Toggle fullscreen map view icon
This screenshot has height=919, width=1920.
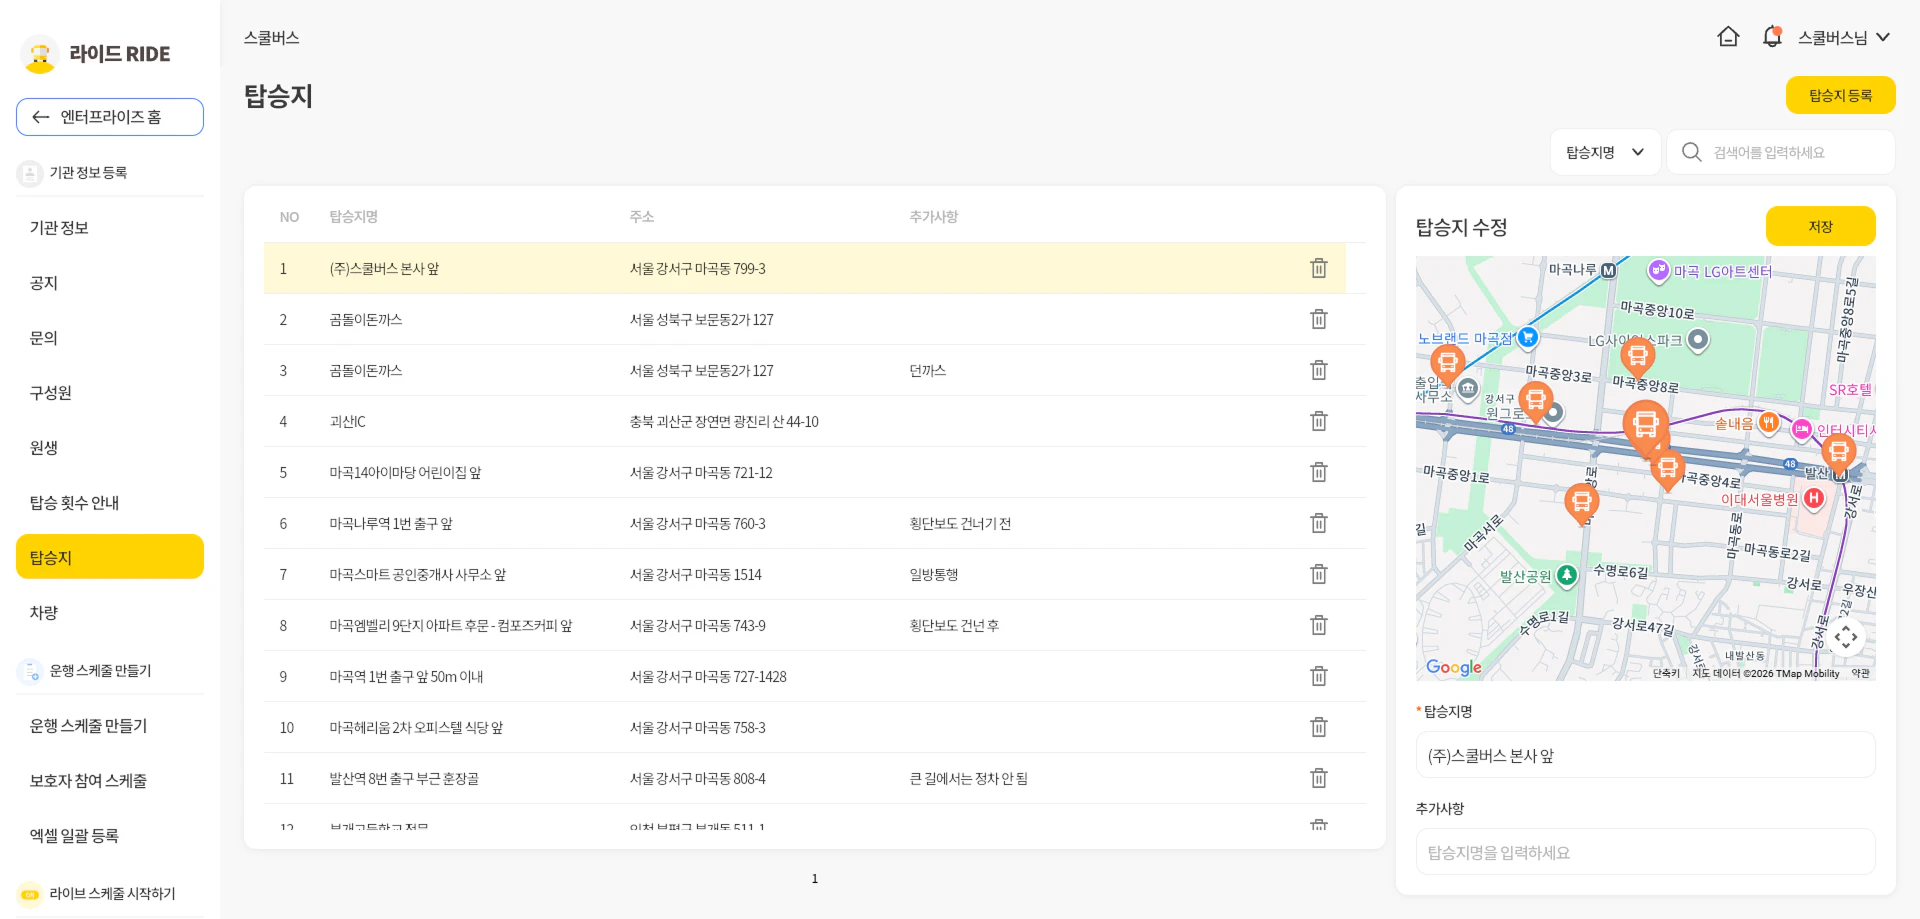point(1845,636)
